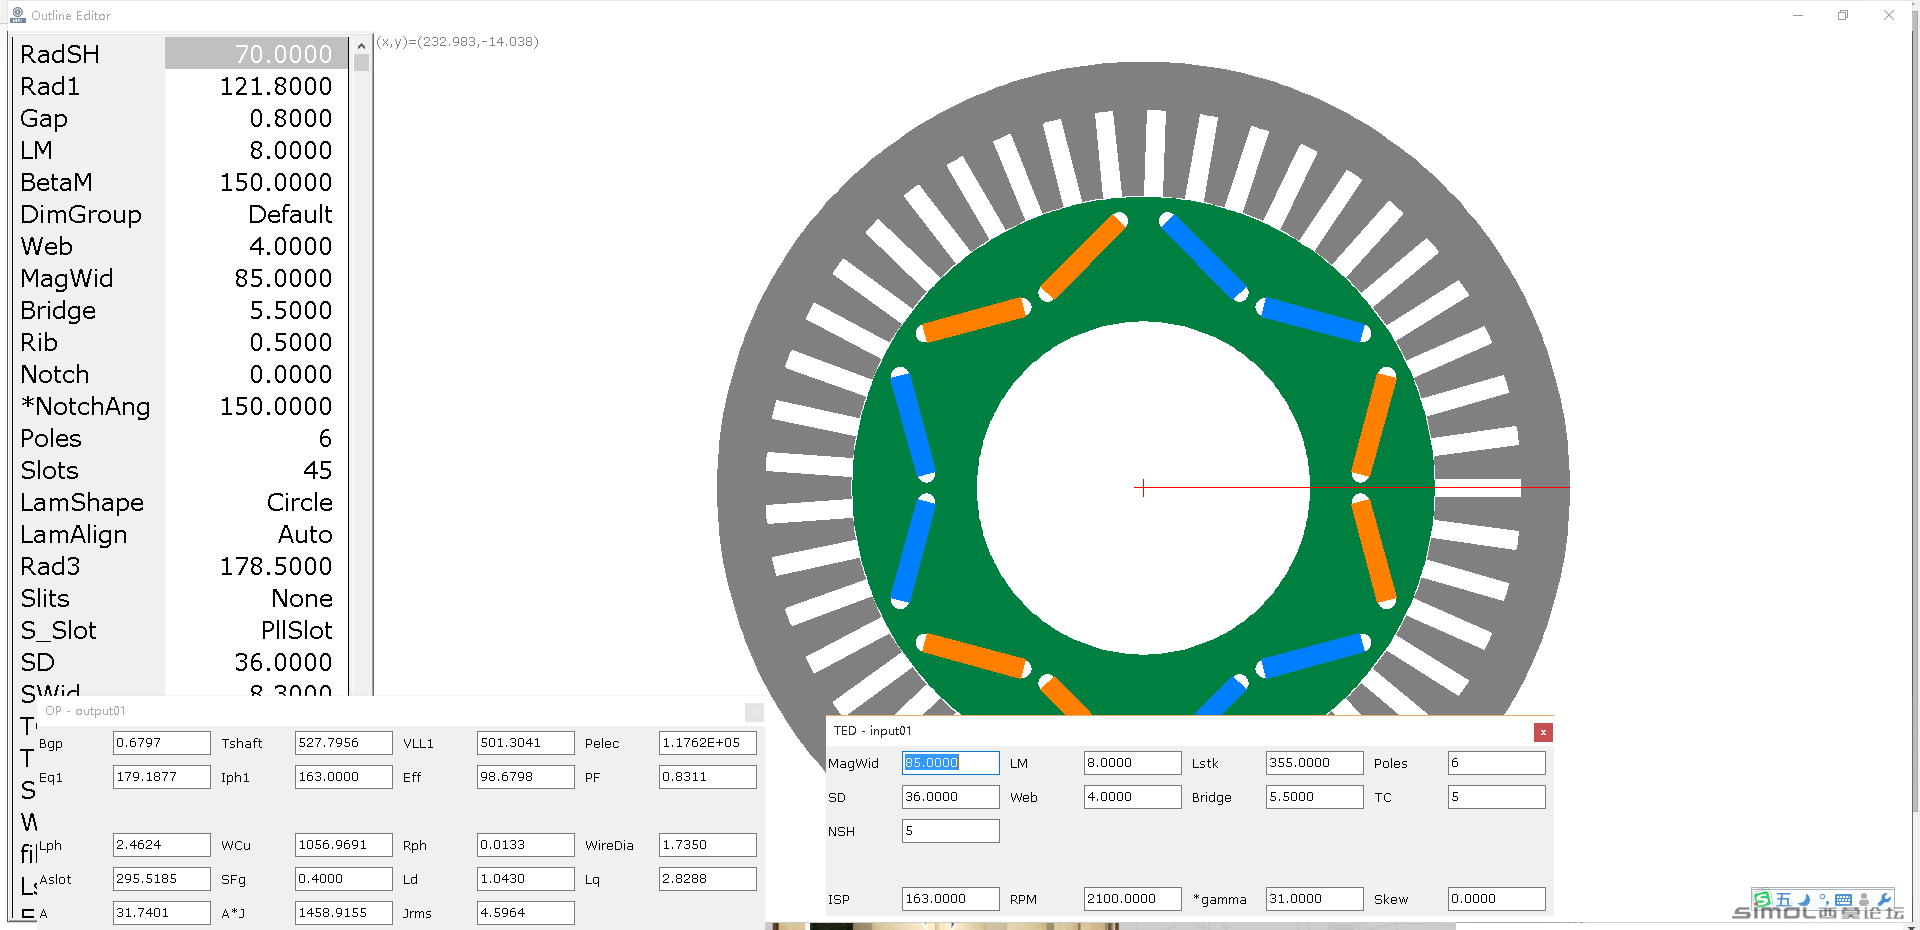Click the A*J output field
Viewport: 1920px width, 930px height.
click(x=343, y=913)
